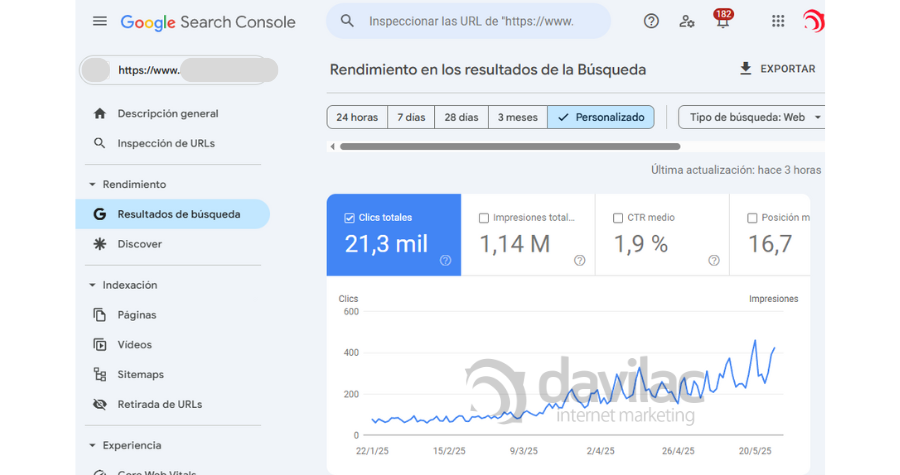The height and width of the screenshot is (475, 900).
Task: Click the Páginas document icon
Action: [x=100, y=315]
